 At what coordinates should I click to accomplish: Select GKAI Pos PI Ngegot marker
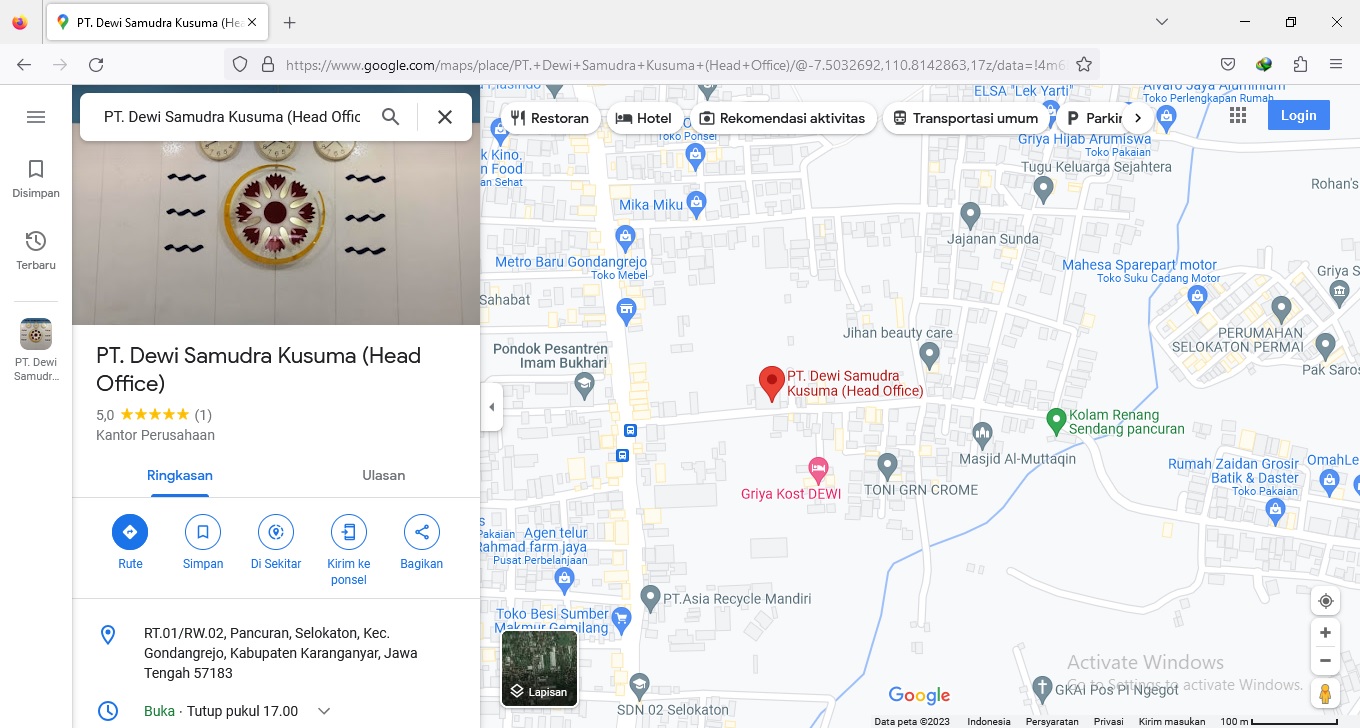tap(1042, 688)
